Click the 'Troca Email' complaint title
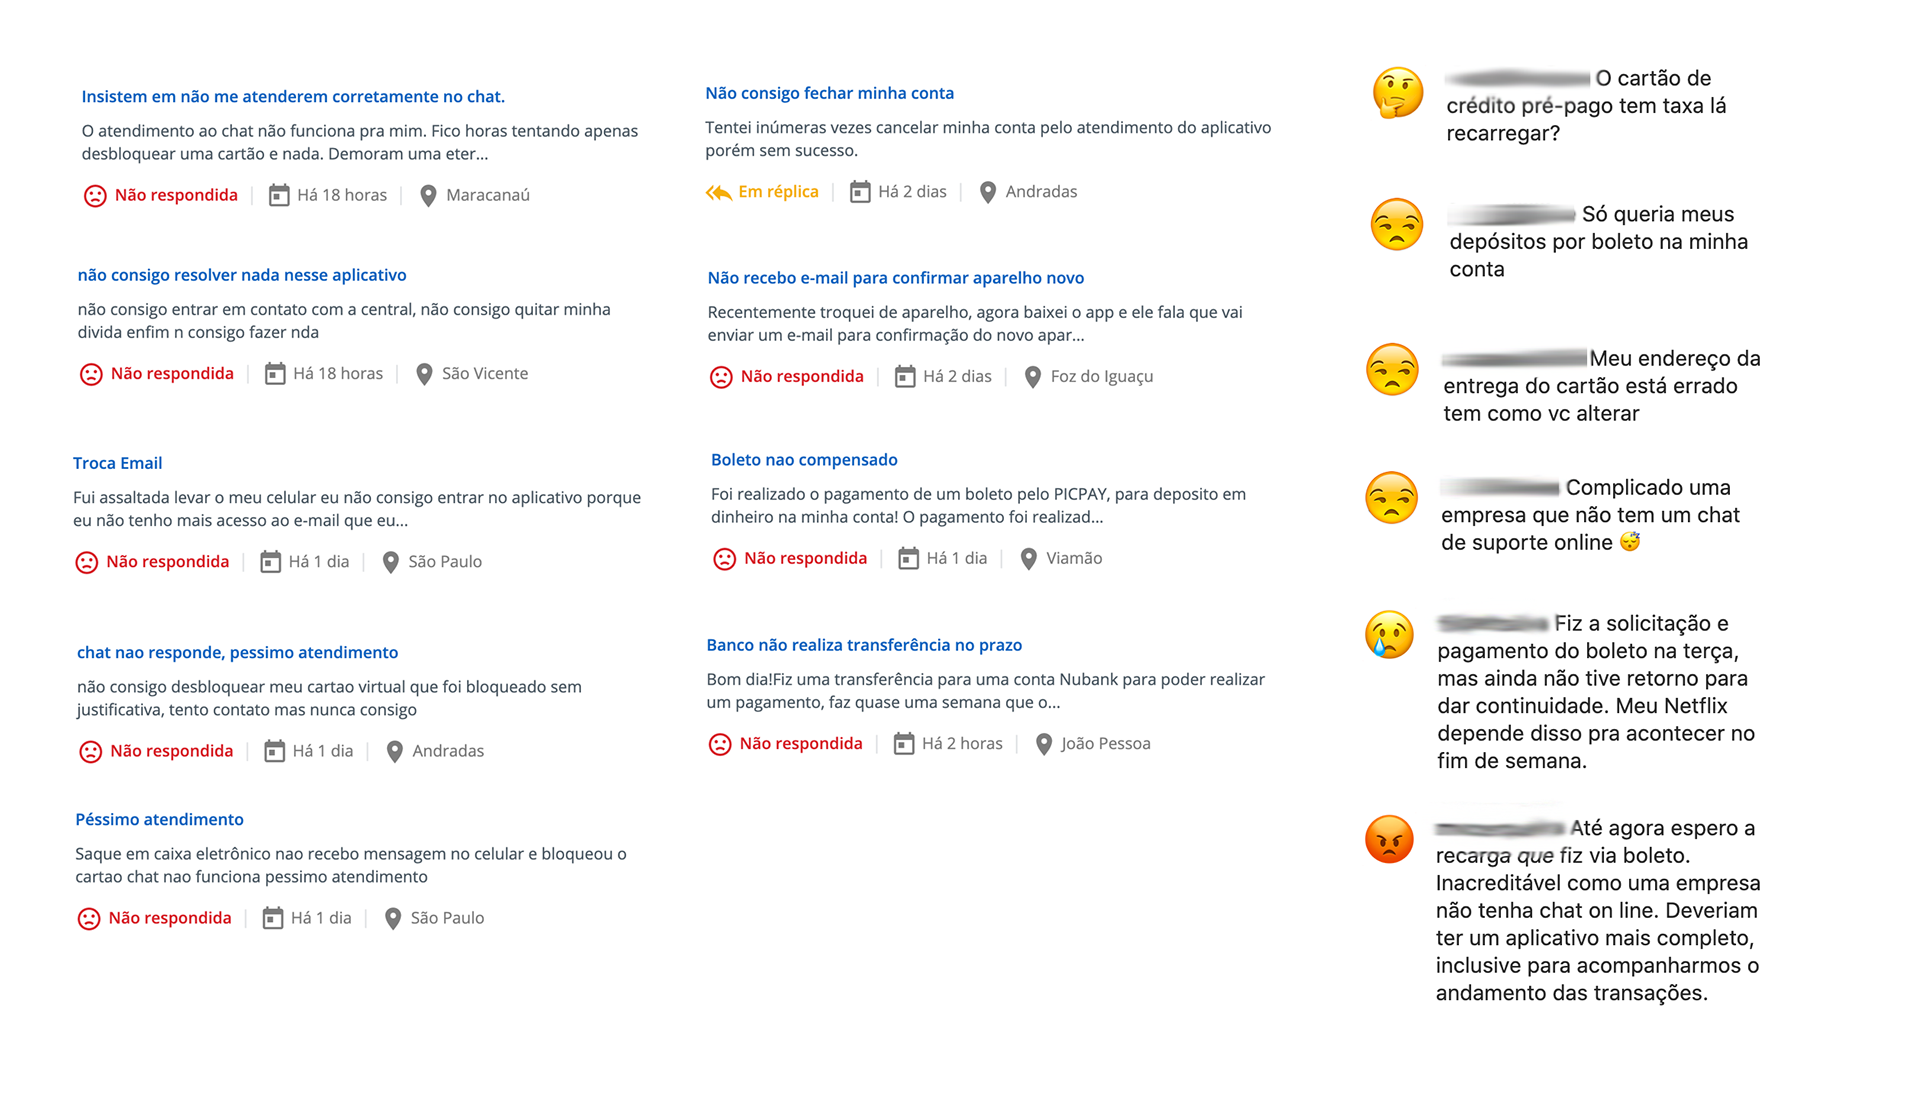This screenshot has width=1920, height=1114. pyautogui.click(x=117, y=463)
